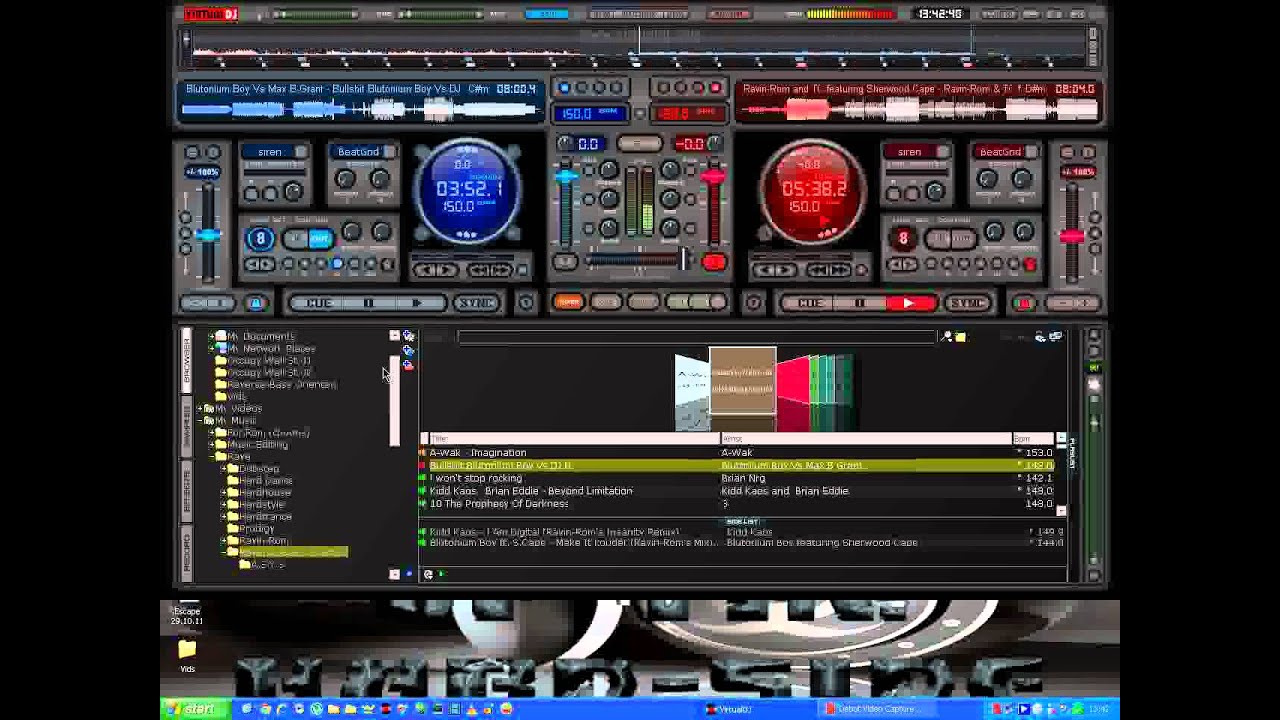
Task: Open the vertical PLAYLIST tab
Action: 1072,454
